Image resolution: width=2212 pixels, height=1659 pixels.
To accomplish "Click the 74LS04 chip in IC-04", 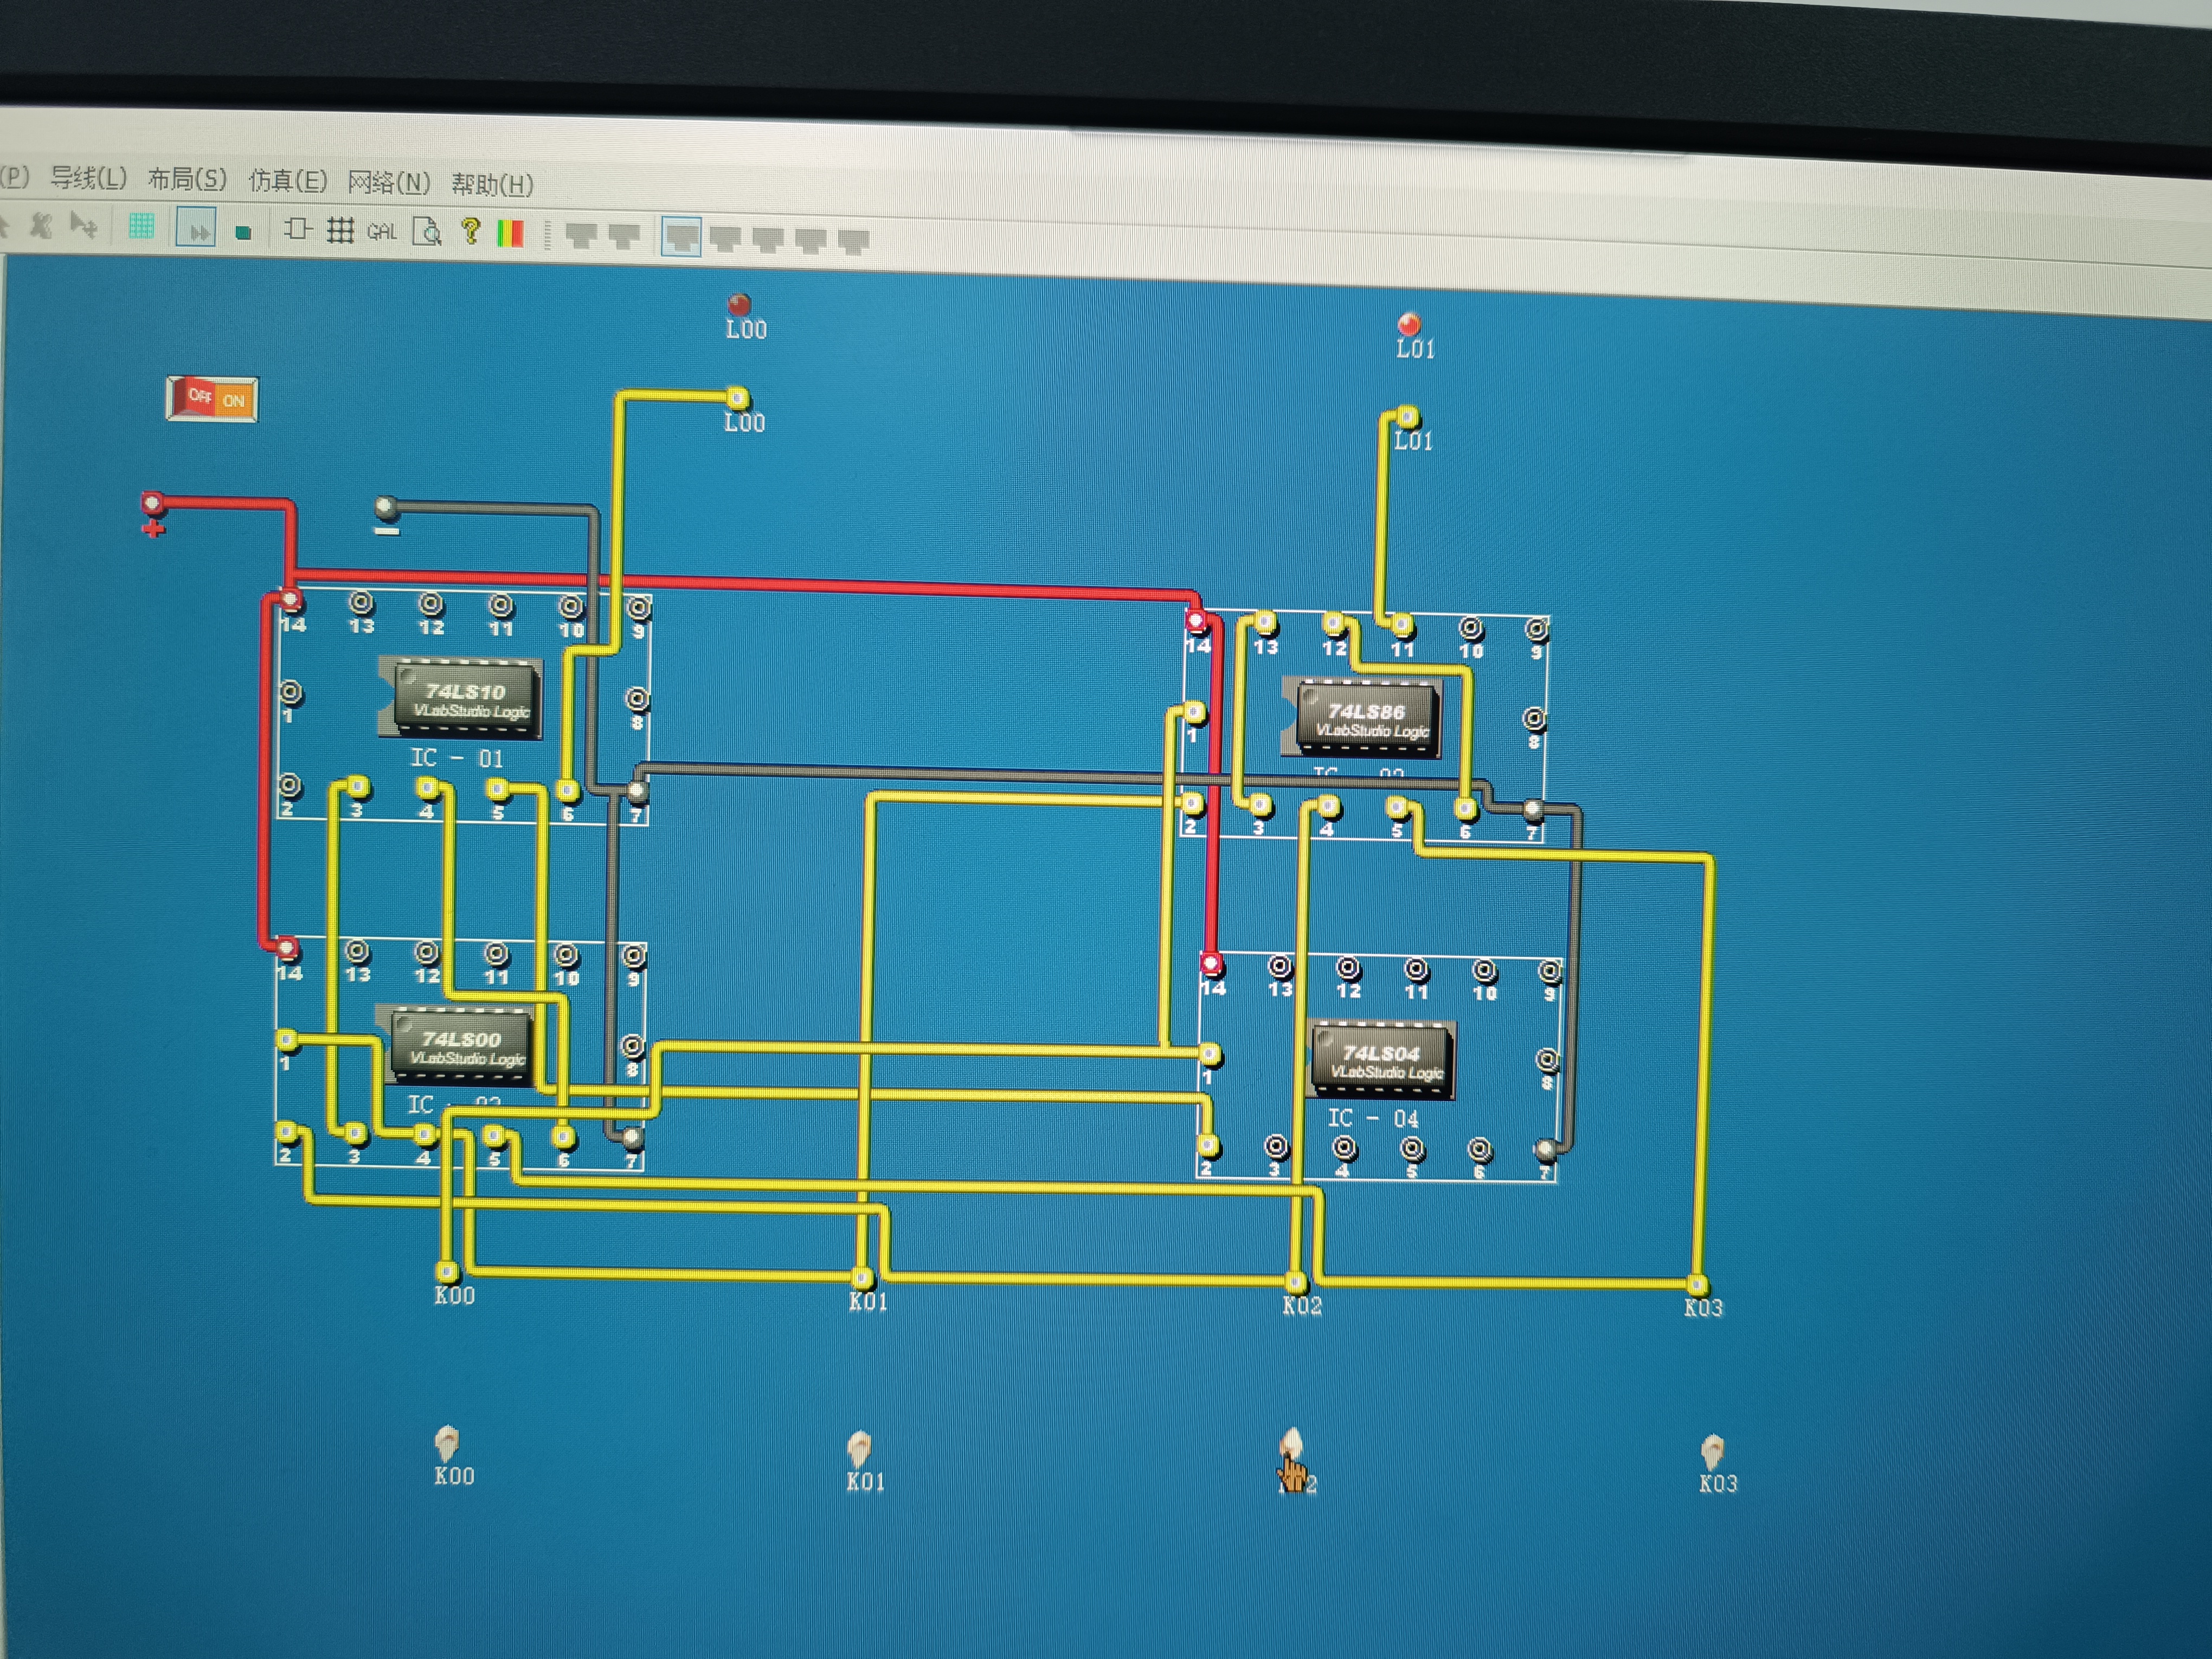I will [1381, 1061].
